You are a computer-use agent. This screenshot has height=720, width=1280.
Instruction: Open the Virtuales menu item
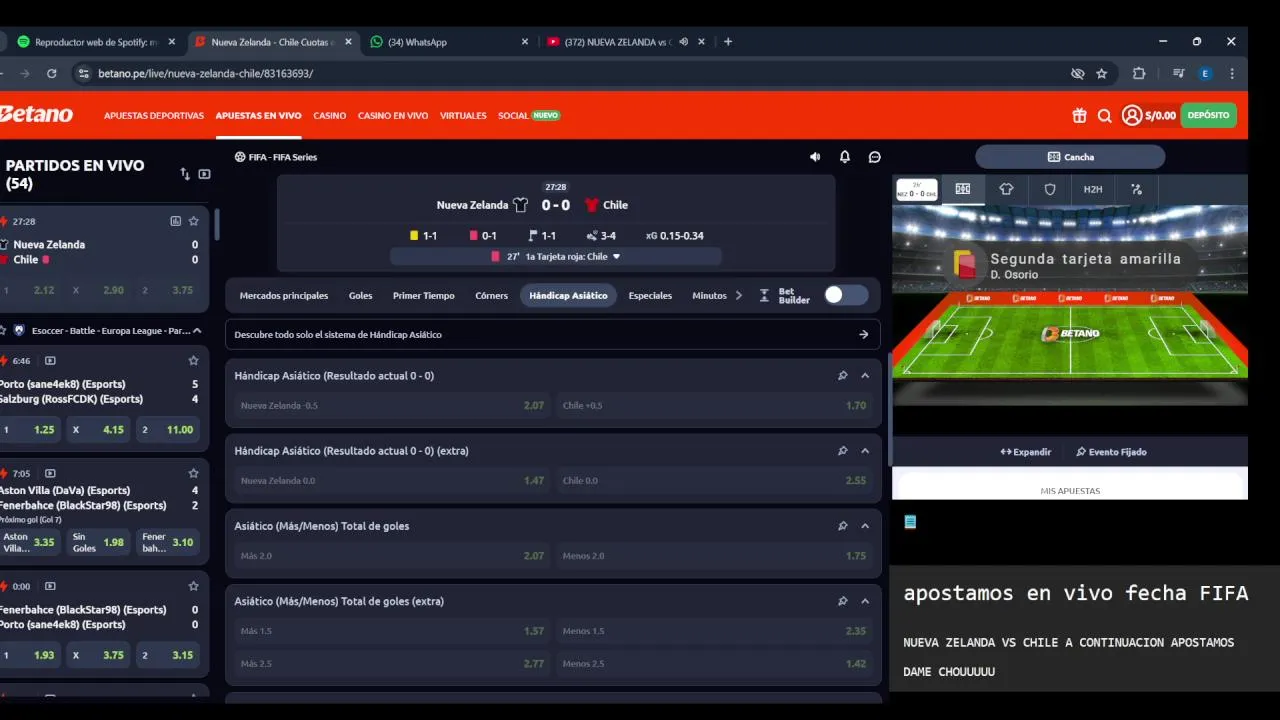[x=463, y=116]
